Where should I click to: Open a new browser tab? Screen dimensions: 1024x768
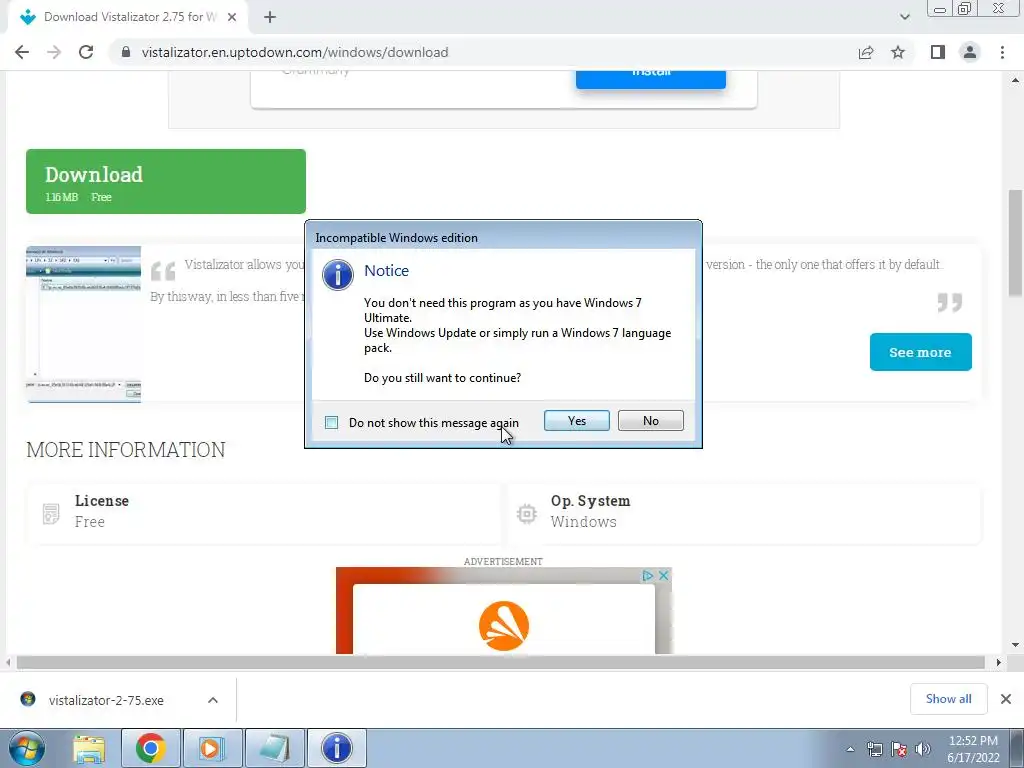coord(270,17)
